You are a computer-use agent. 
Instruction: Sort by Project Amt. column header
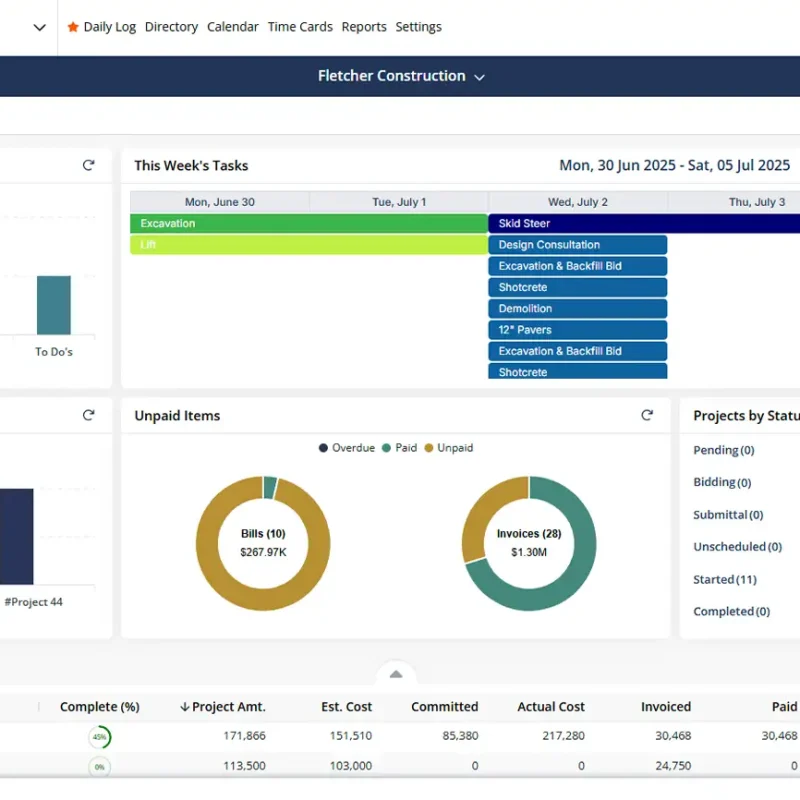tap(223, 707)
